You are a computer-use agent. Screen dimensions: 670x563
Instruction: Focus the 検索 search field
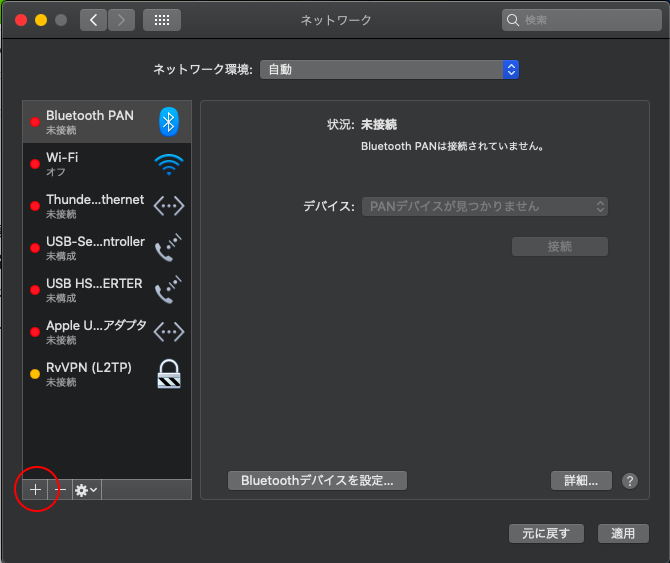coord(582,20)
